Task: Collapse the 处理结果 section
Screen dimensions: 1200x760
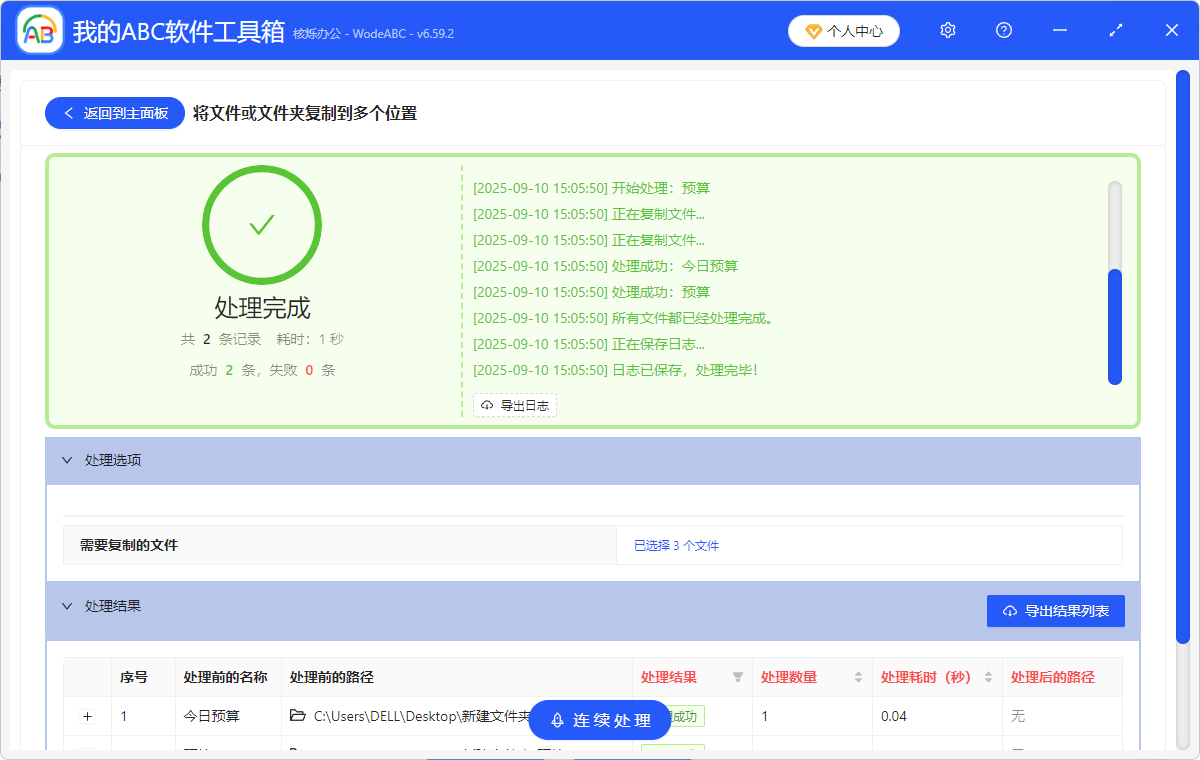Action: [x=67, y=606]
